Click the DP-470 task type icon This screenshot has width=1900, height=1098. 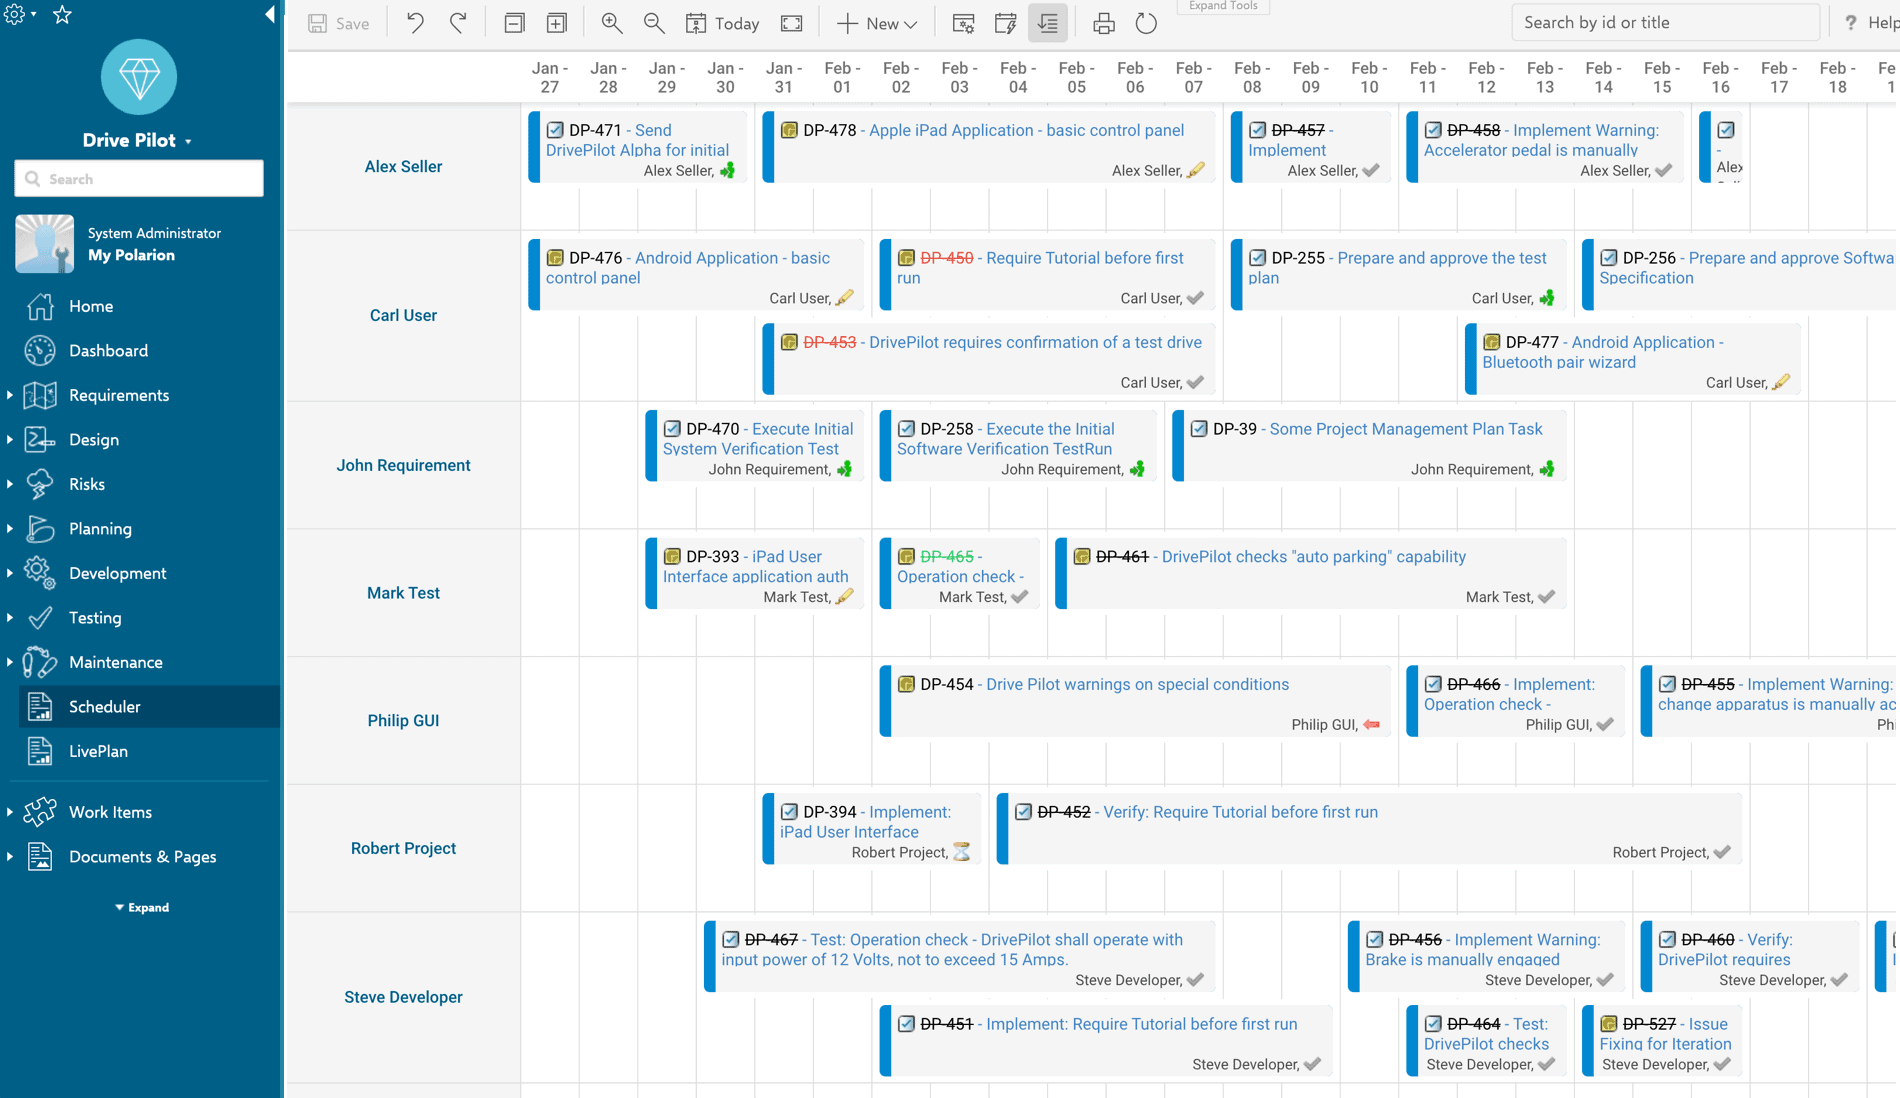(x=672, y=429)
